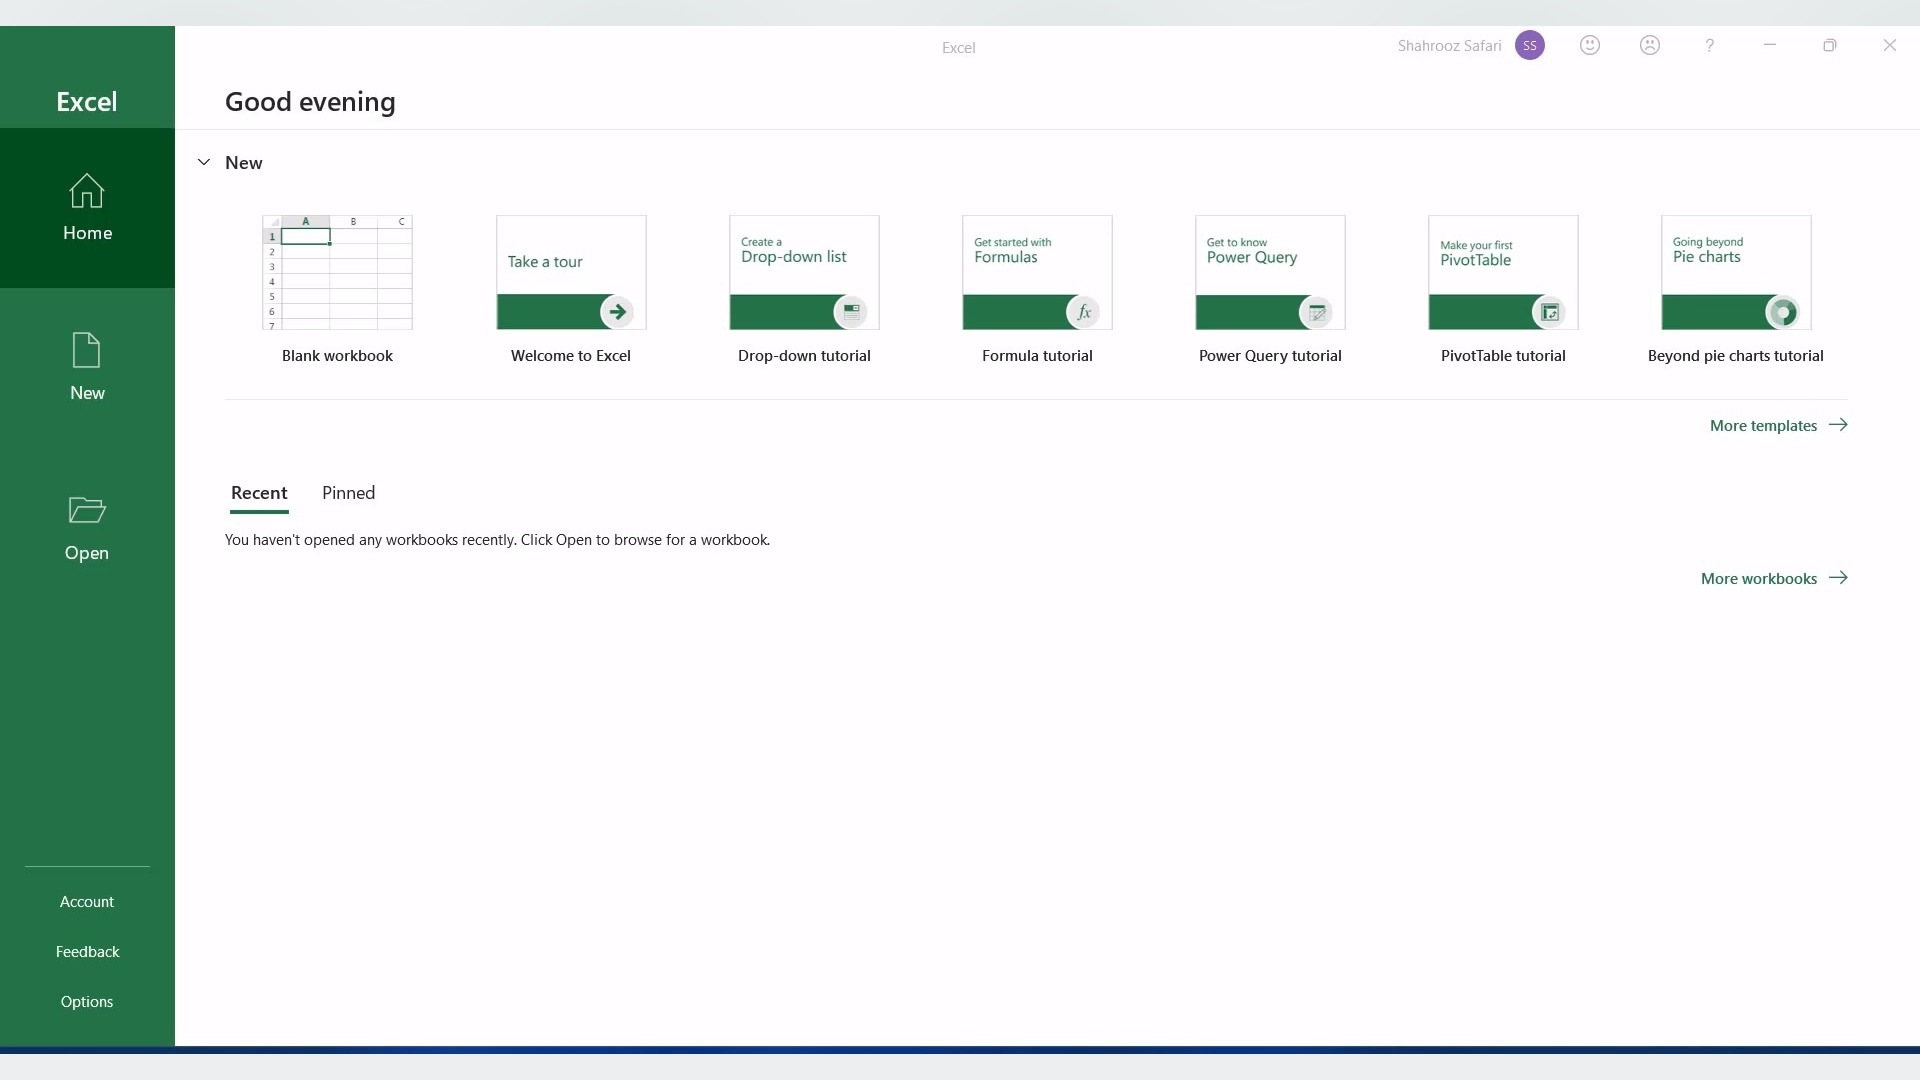
Task: Open the Make your first PivotTable template
Action: click(1503, 272)
